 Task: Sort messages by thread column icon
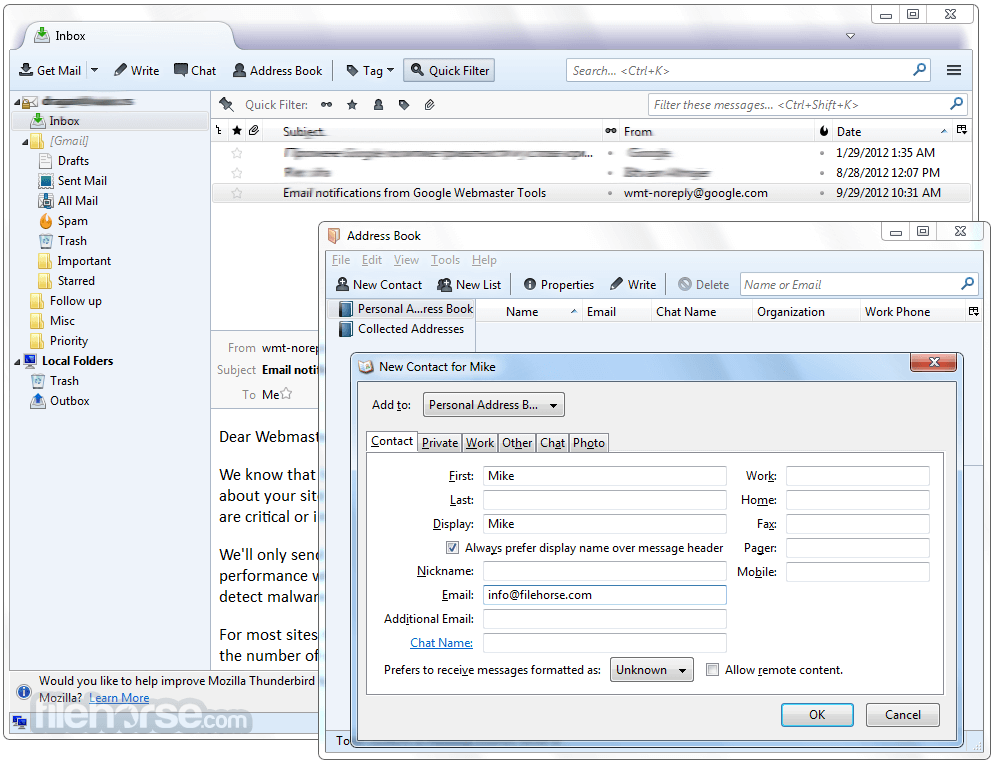[x=220, y=131]
